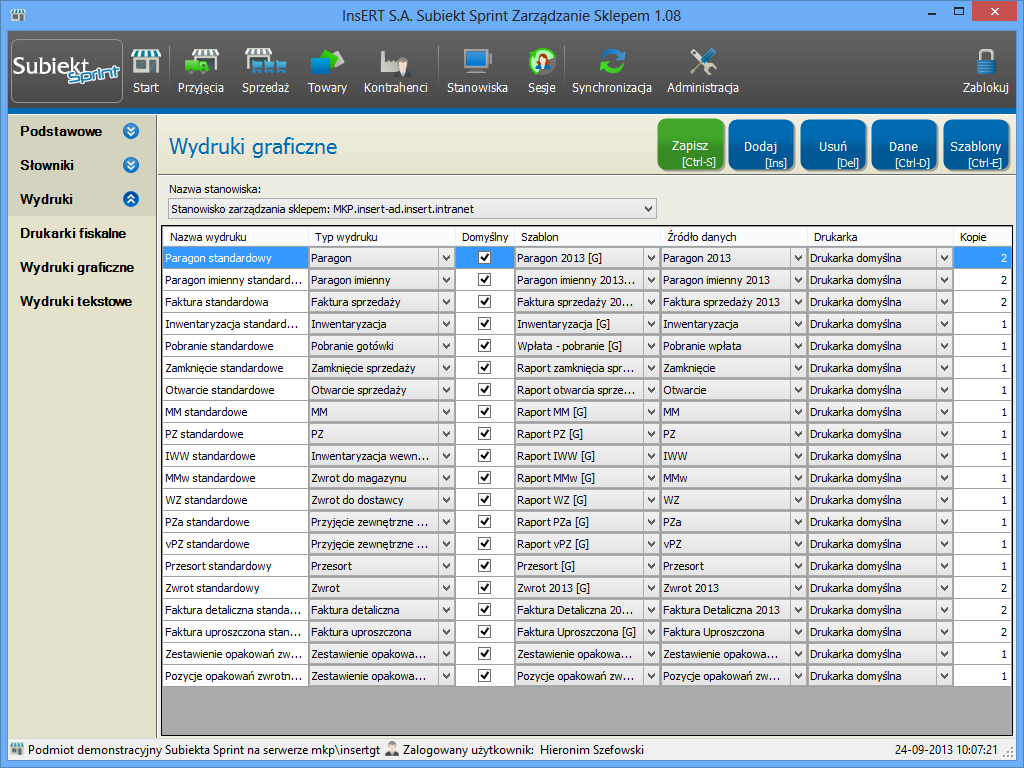The height and width of the screenshot is (768, 1024).
Task: Click Kopie cell of Zwrot standardowy row
Action: 982,588
